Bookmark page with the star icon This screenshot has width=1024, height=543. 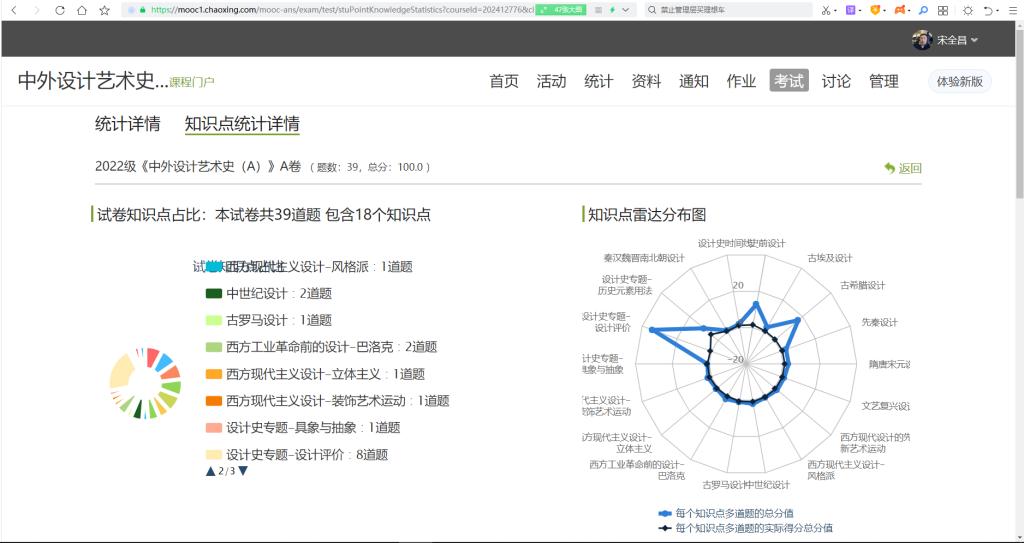(x=105, y=10)
